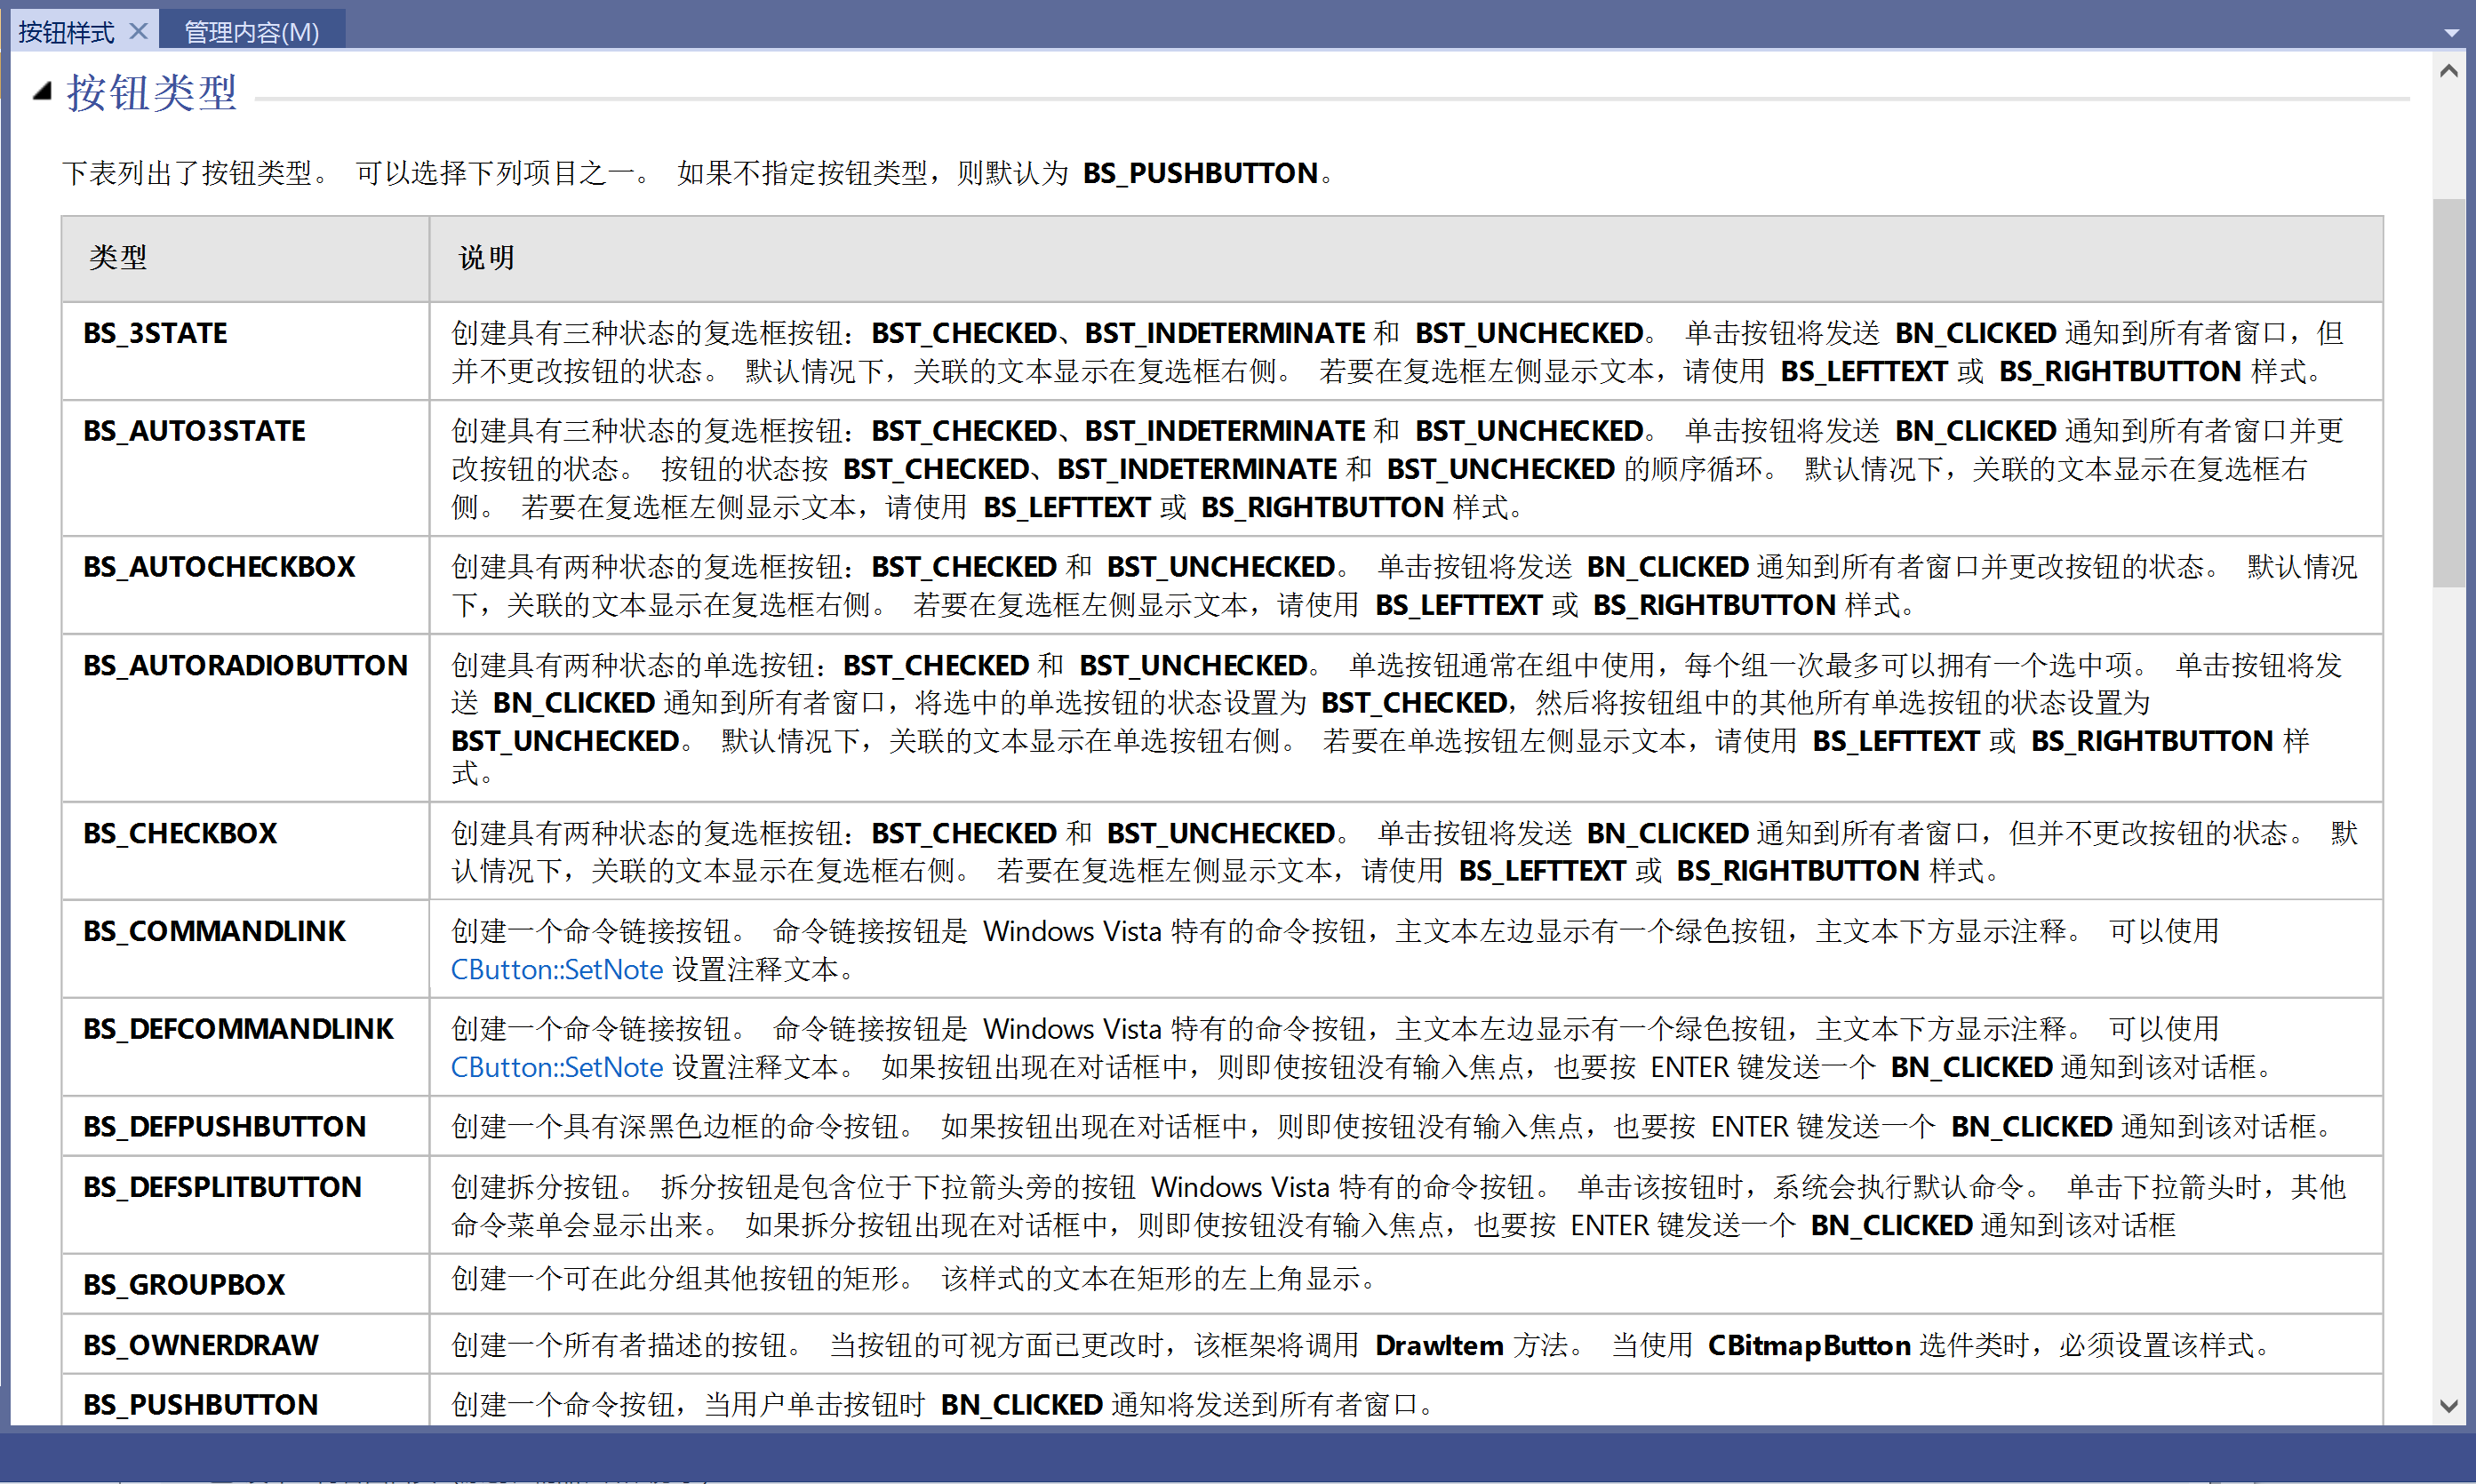The height and width of the screenshot is (1484, 2476).
Task: Click the 按钮类型 section heading
Action: (151, 93)
